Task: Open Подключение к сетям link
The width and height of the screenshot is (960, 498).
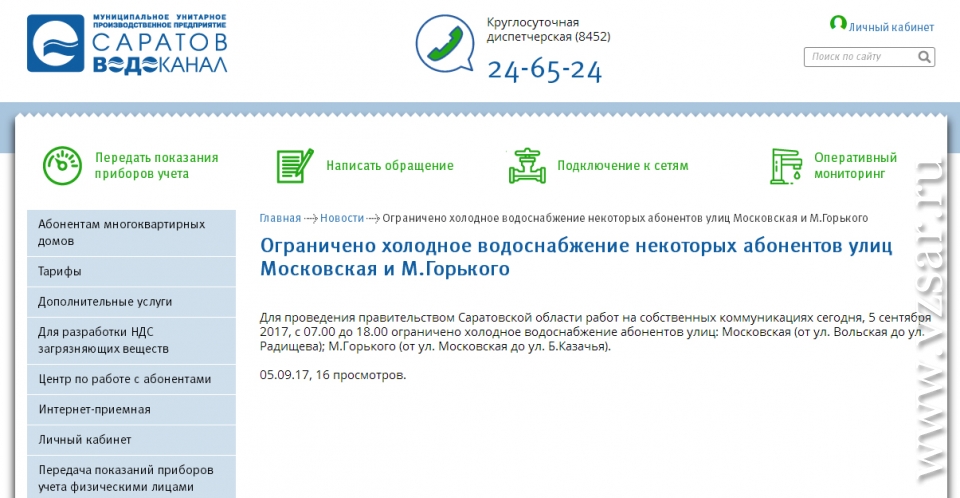Action: pyautogui.click(x=623, y=165)
